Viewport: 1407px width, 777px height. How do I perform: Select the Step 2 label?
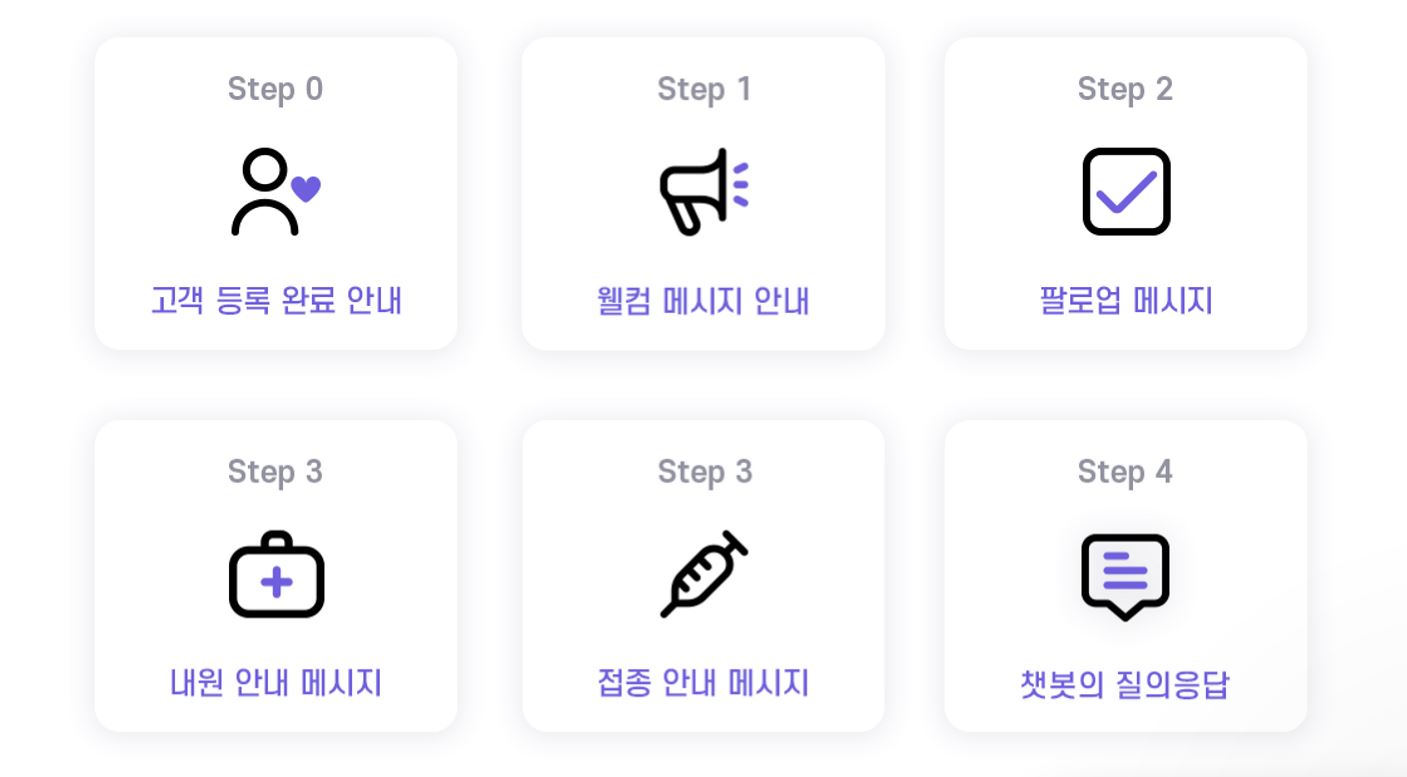click(x=1125, y=89)
